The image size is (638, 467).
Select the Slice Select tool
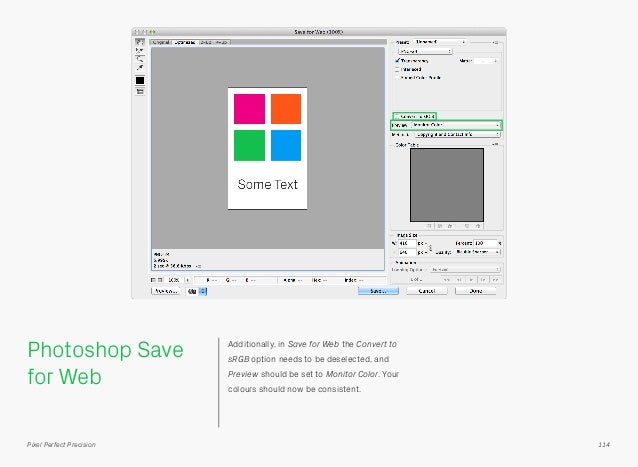[140, 50]
